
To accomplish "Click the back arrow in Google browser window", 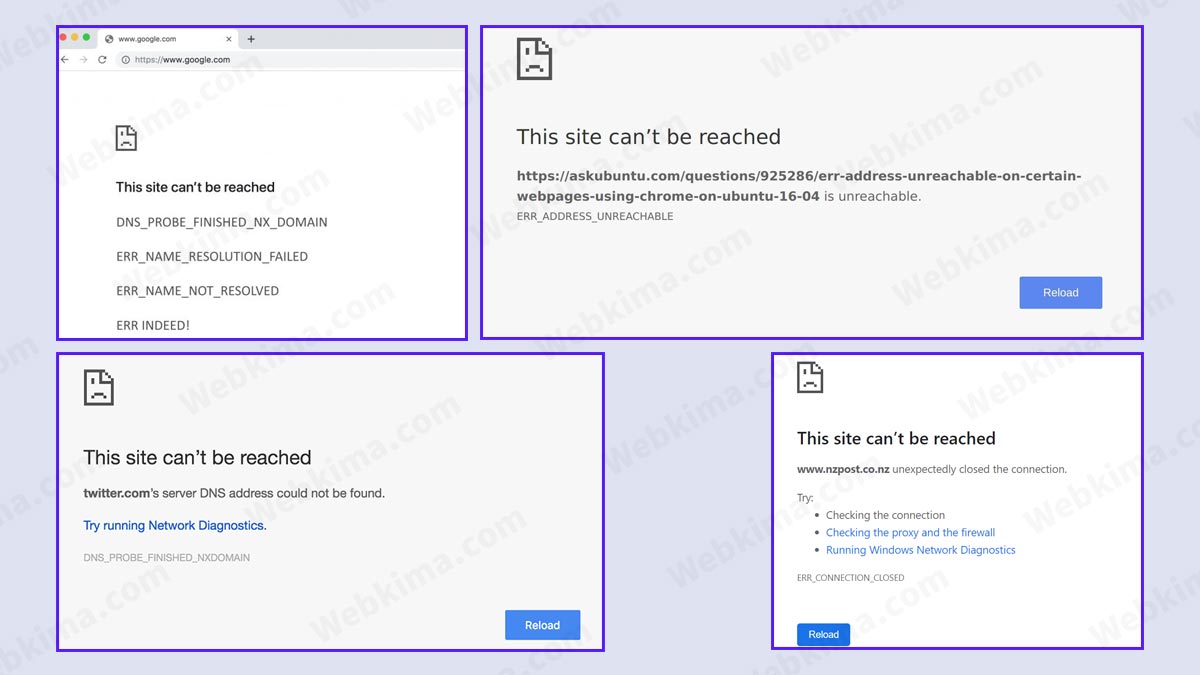I will (x=65, y=60).
